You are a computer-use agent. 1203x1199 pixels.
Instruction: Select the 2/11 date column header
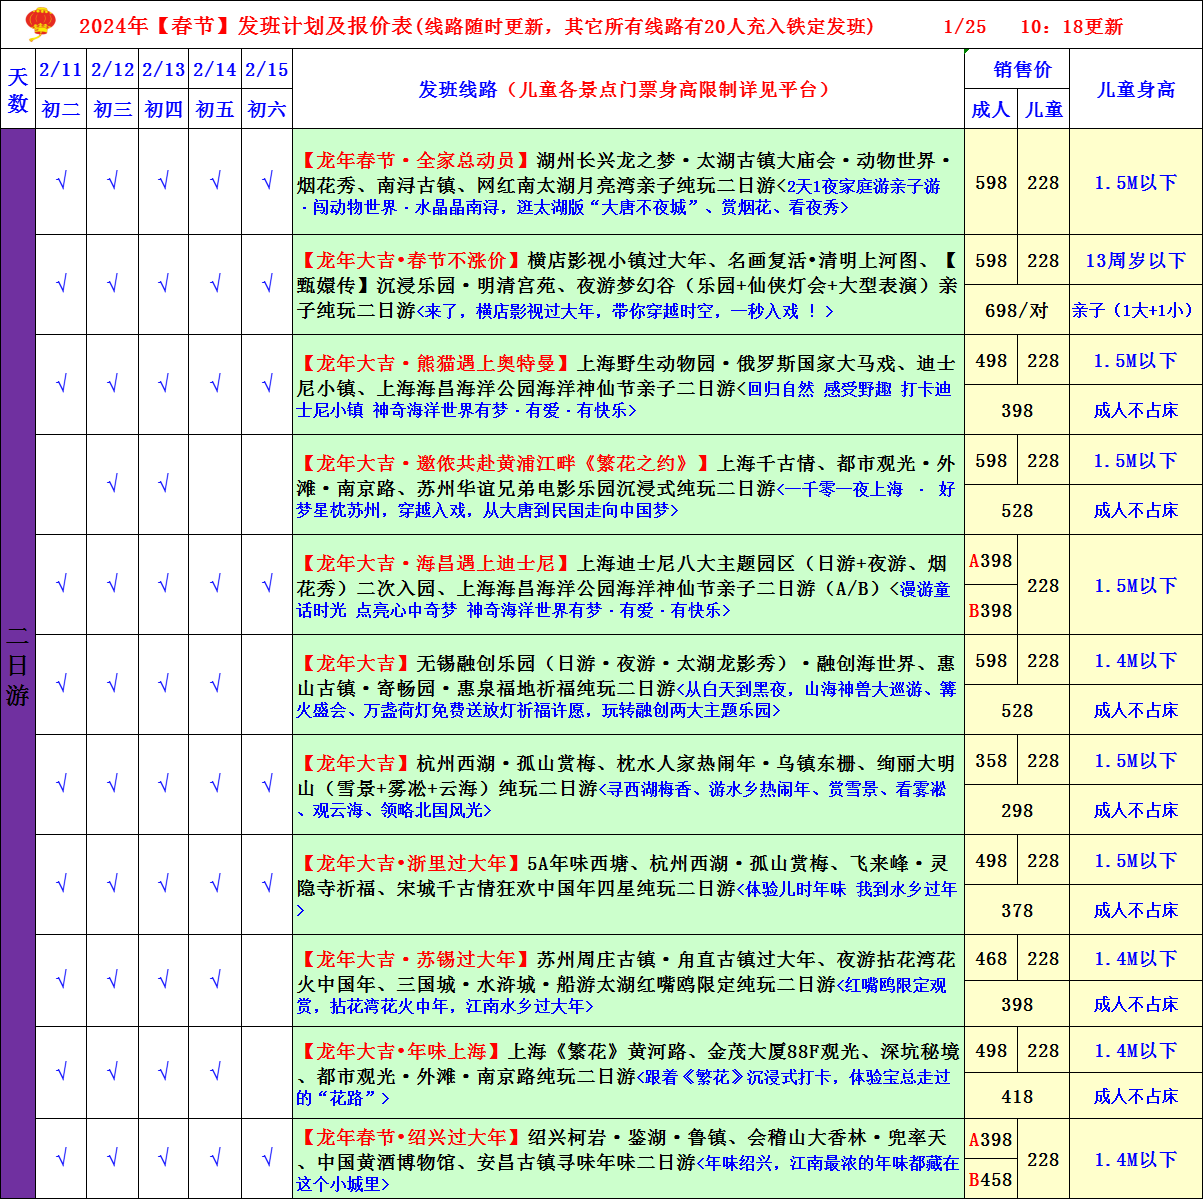[61, 70]
